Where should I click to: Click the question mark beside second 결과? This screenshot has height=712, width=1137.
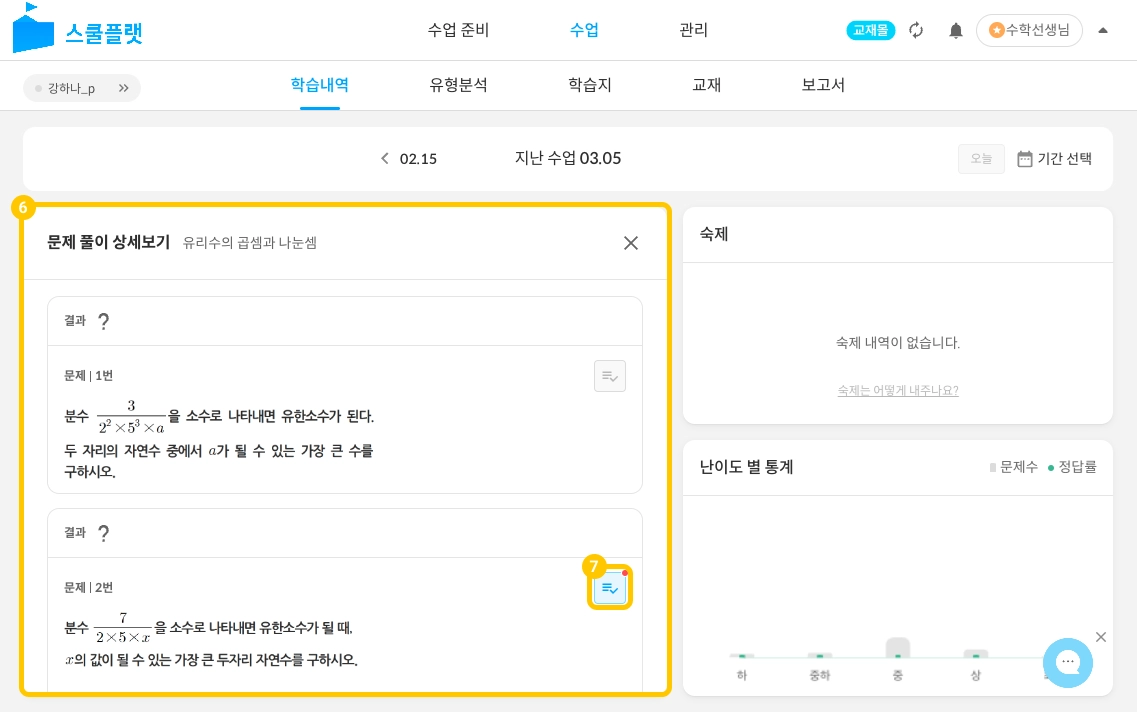click(x=103, y=533)
